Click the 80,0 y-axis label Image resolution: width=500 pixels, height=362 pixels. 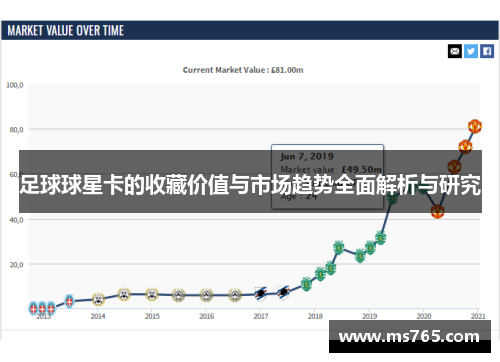pos(16,130)
